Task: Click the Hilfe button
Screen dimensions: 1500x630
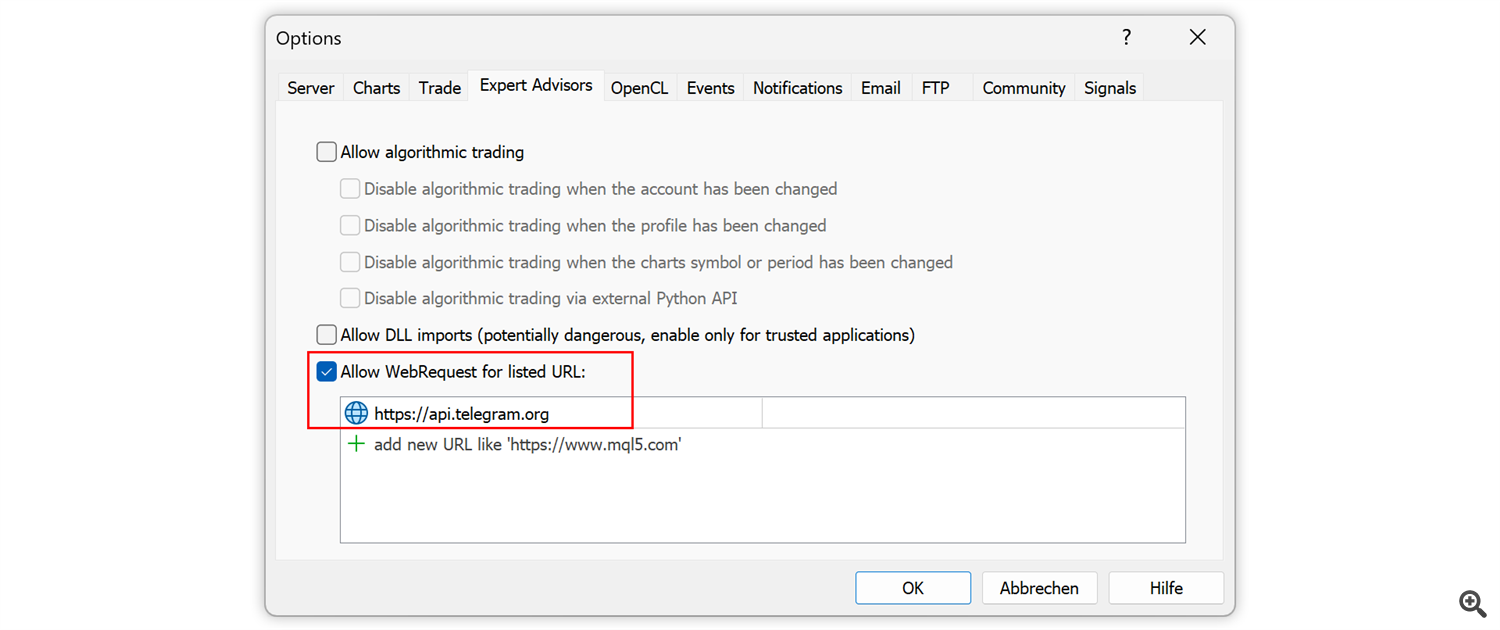Action: [1166, 588]
